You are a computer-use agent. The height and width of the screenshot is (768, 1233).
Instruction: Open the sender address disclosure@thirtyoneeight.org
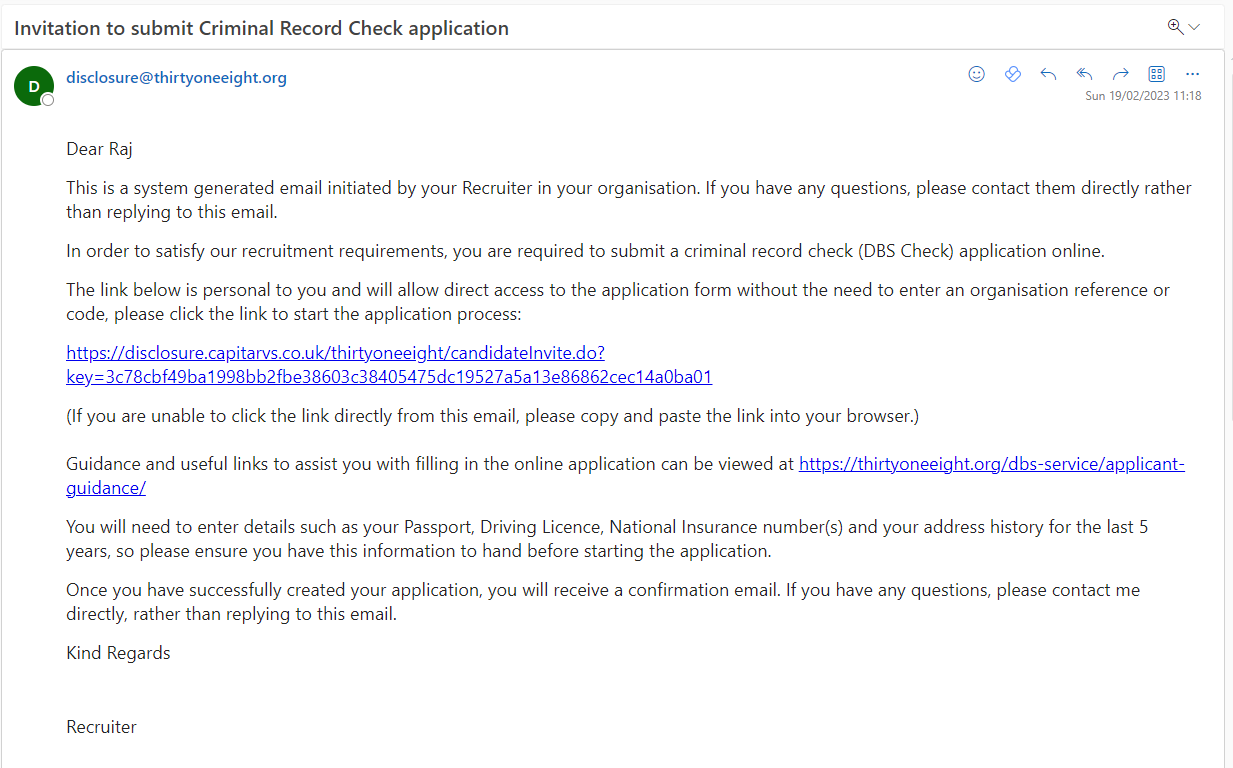(x=176, y=78)
